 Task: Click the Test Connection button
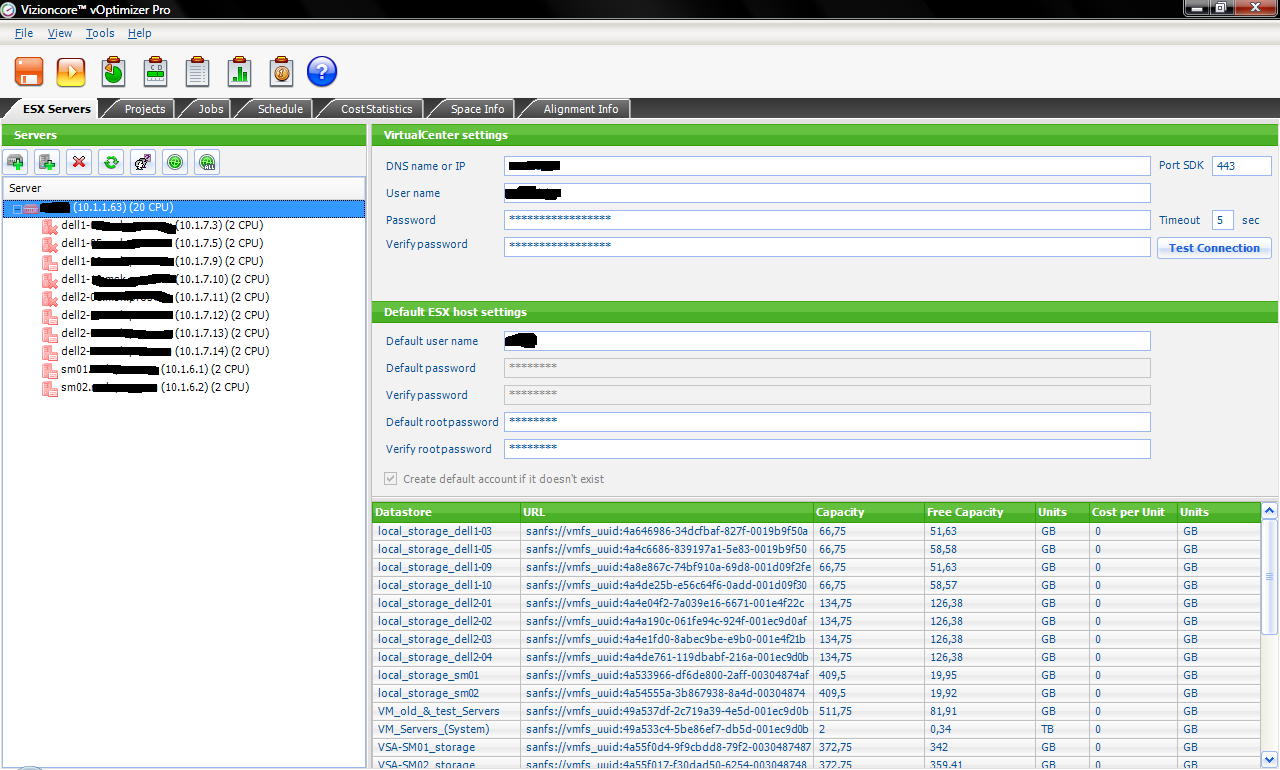(1214, 248)
